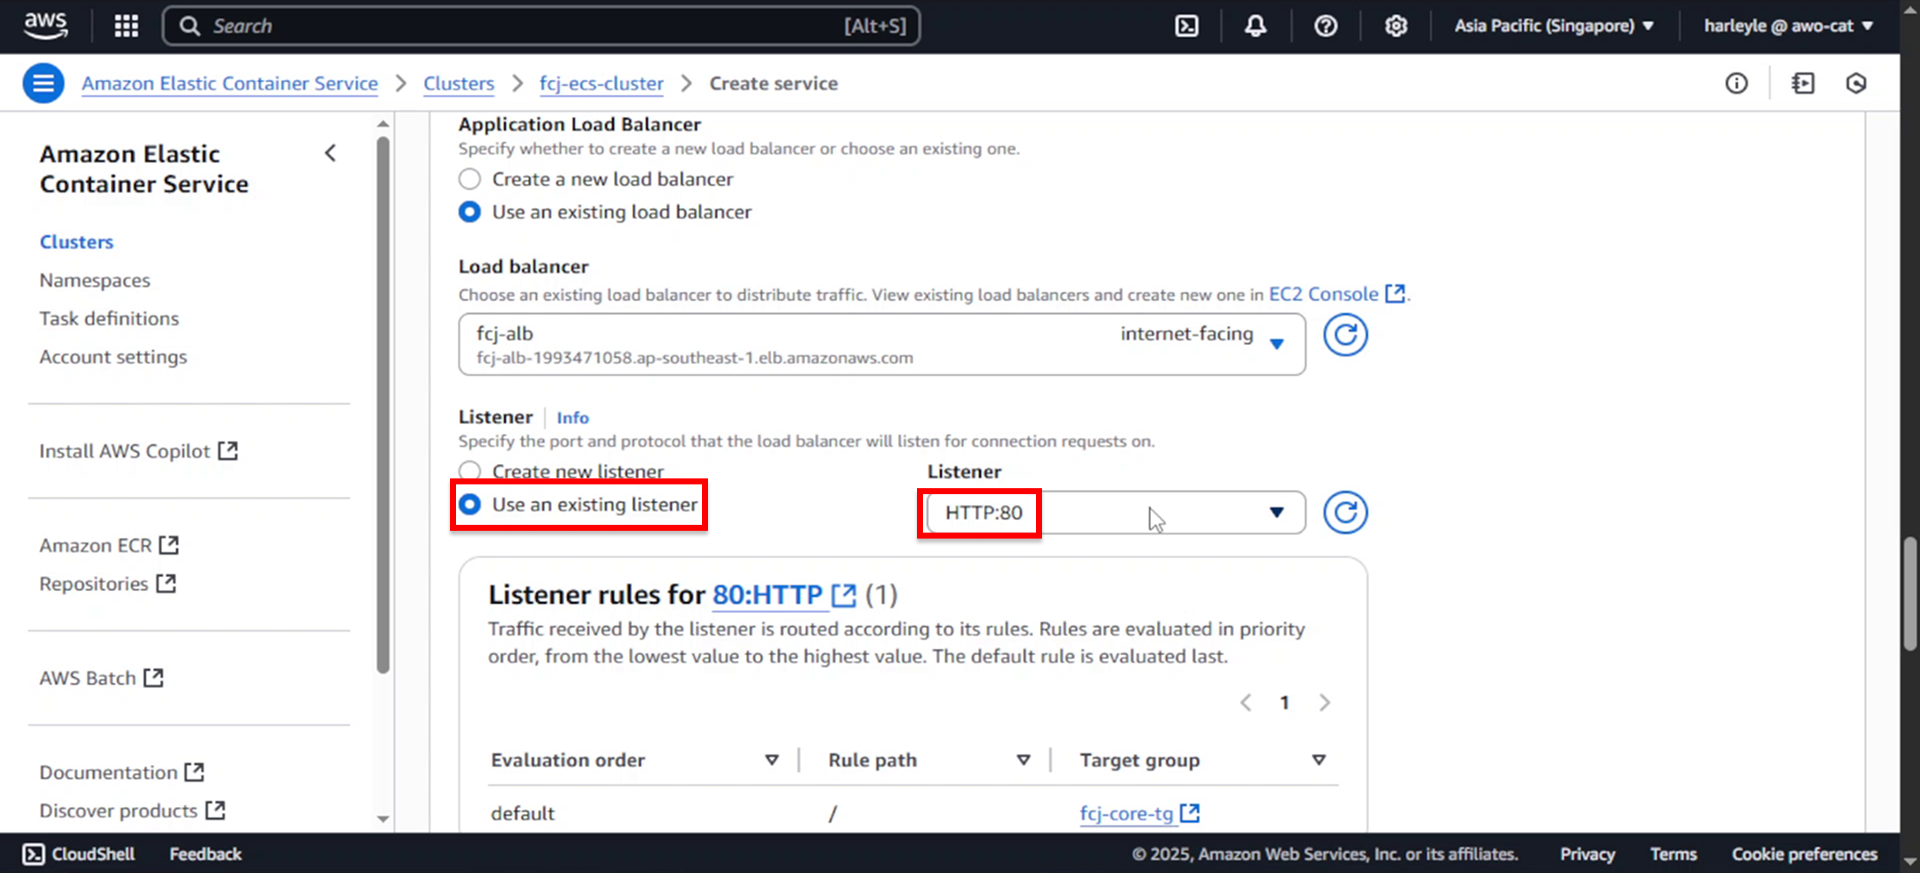Click the CloudShell icon in the footer
This screenshot has width=1920, height=874.
click(34, 854)
